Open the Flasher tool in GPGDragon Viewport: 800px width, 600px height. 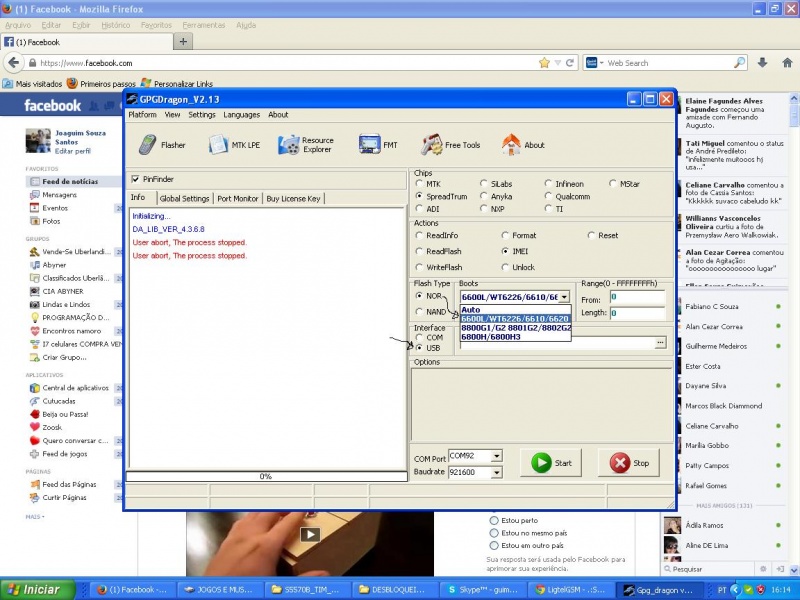coord(162,145)
